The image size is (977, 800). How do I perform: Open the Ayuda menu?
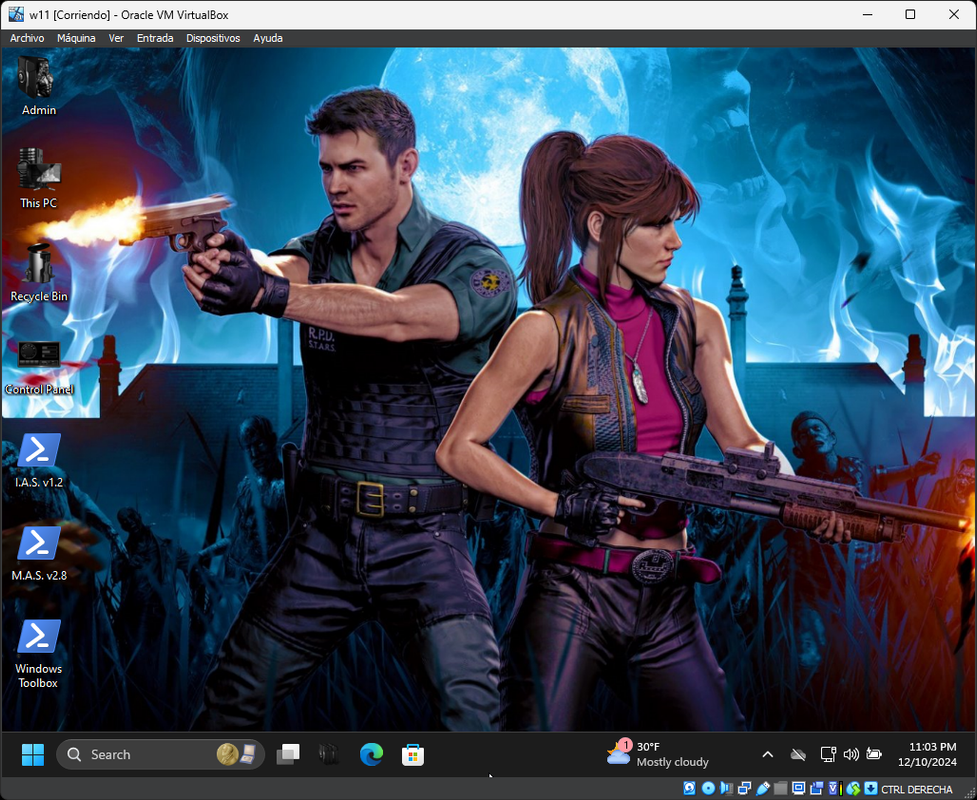[268, 38]
